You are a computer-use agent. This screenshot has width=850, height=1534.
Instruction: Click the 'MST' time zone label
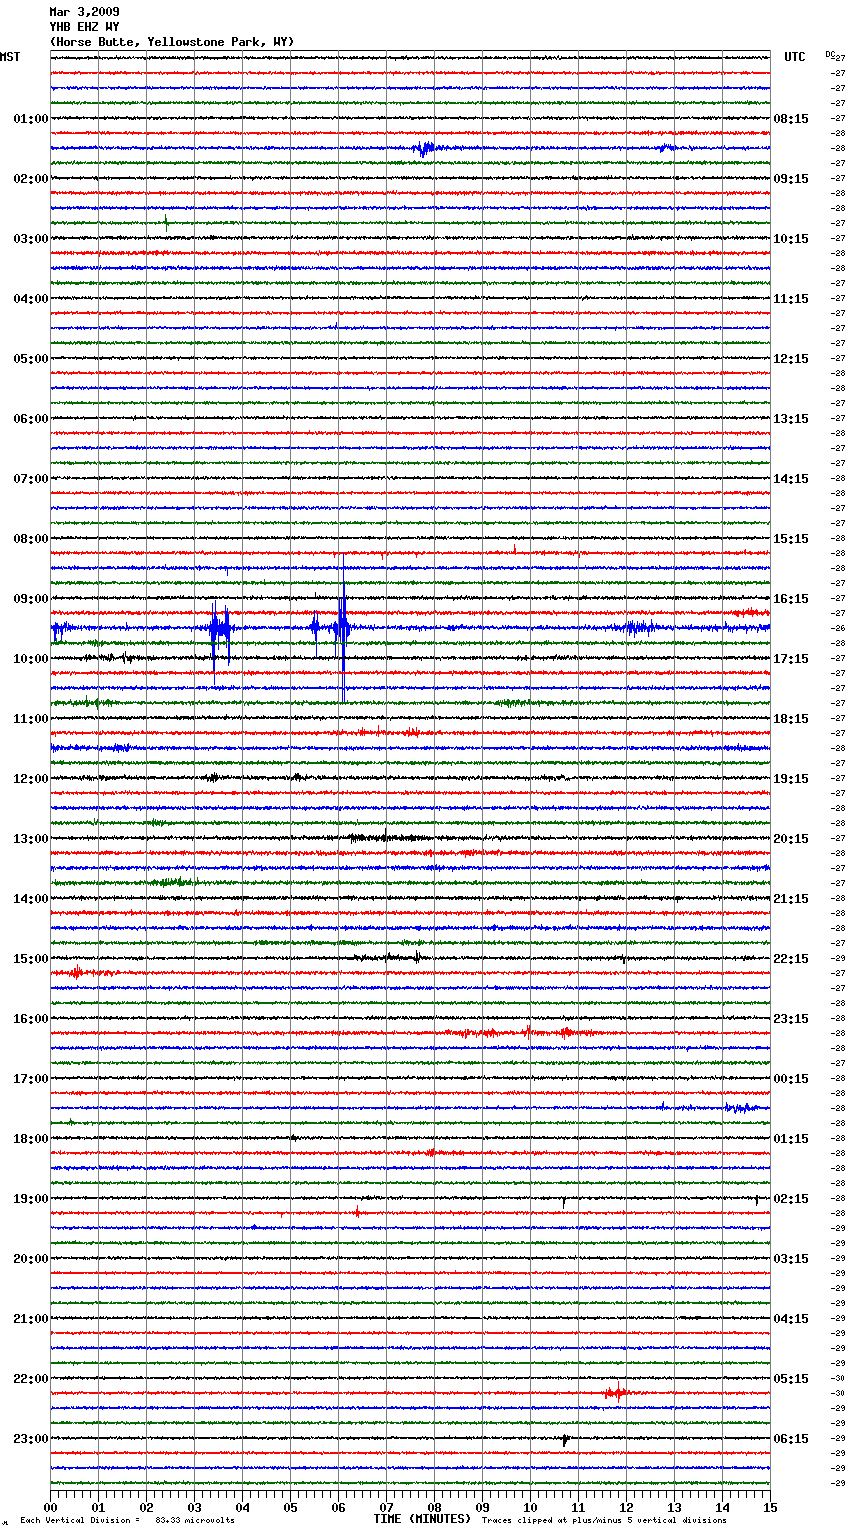click(x=10, y=57)
